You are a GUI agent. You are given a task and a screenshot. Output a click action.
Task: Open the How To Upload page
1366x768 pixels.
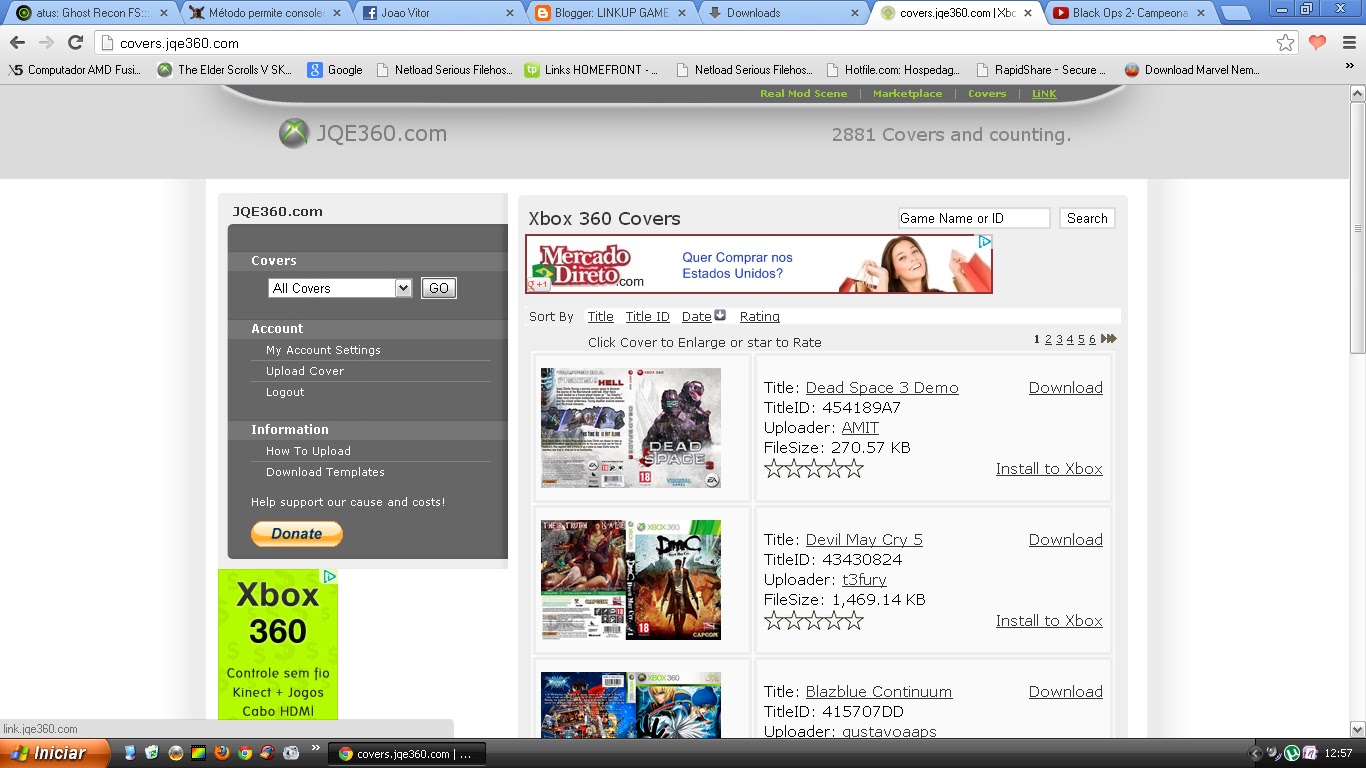(308, 451)
